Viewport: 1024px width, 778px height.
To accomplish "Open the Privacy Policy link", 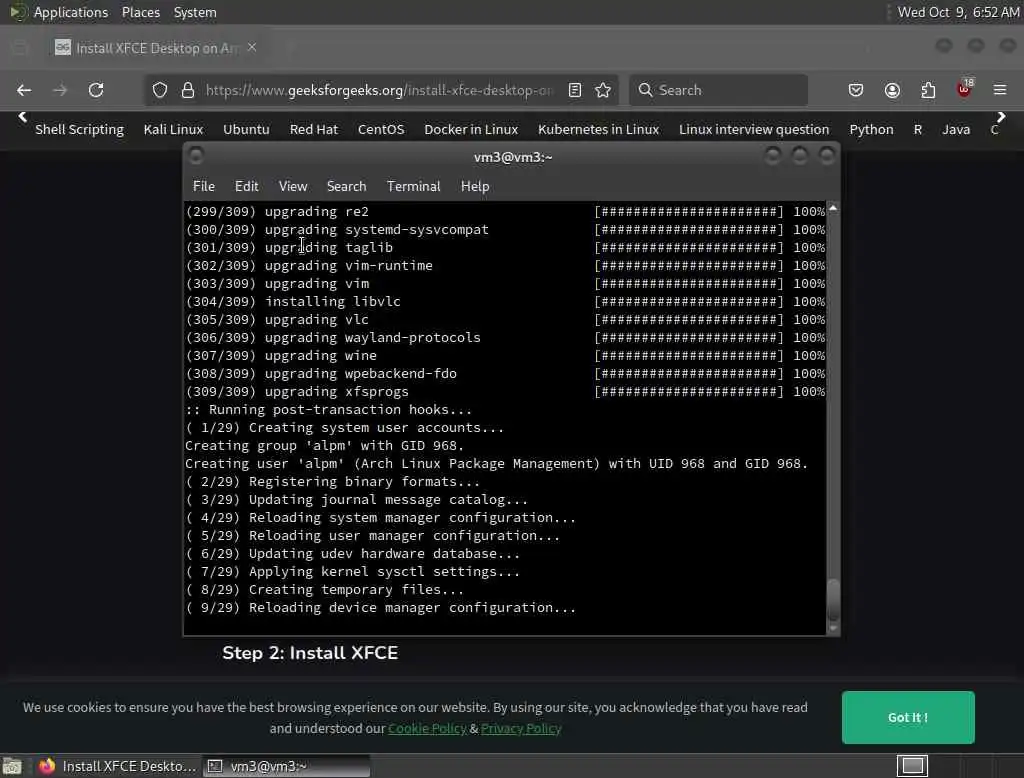I will pos(521,728).
